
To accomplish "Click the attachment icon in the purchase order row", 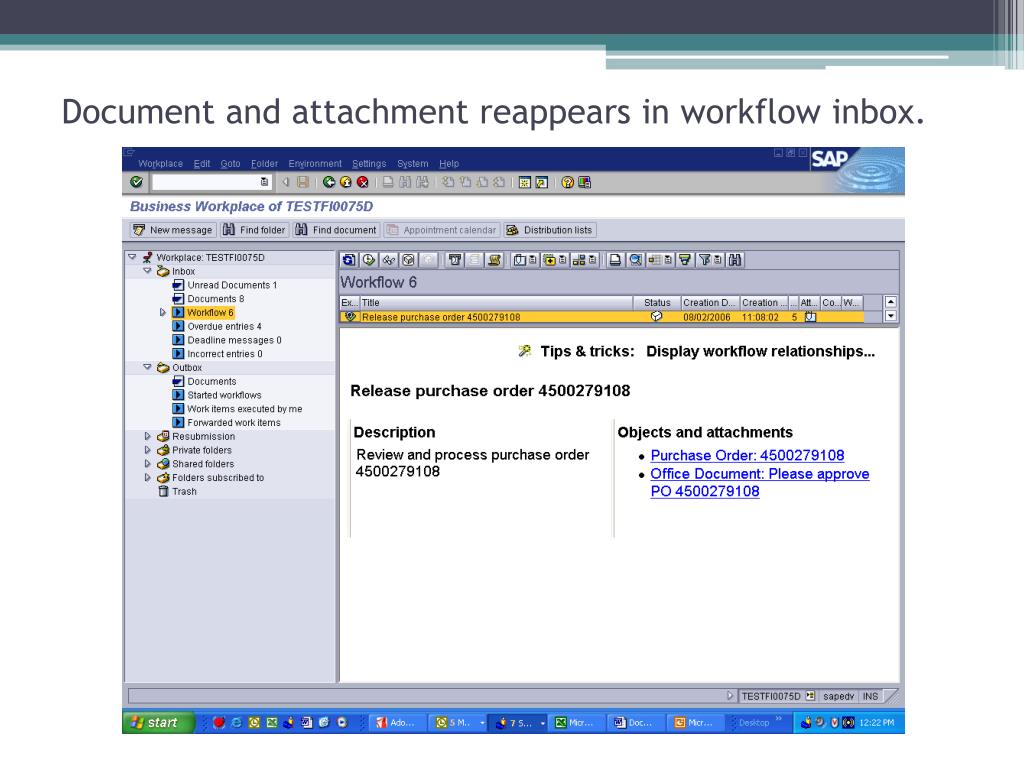I will click(810, 317).
